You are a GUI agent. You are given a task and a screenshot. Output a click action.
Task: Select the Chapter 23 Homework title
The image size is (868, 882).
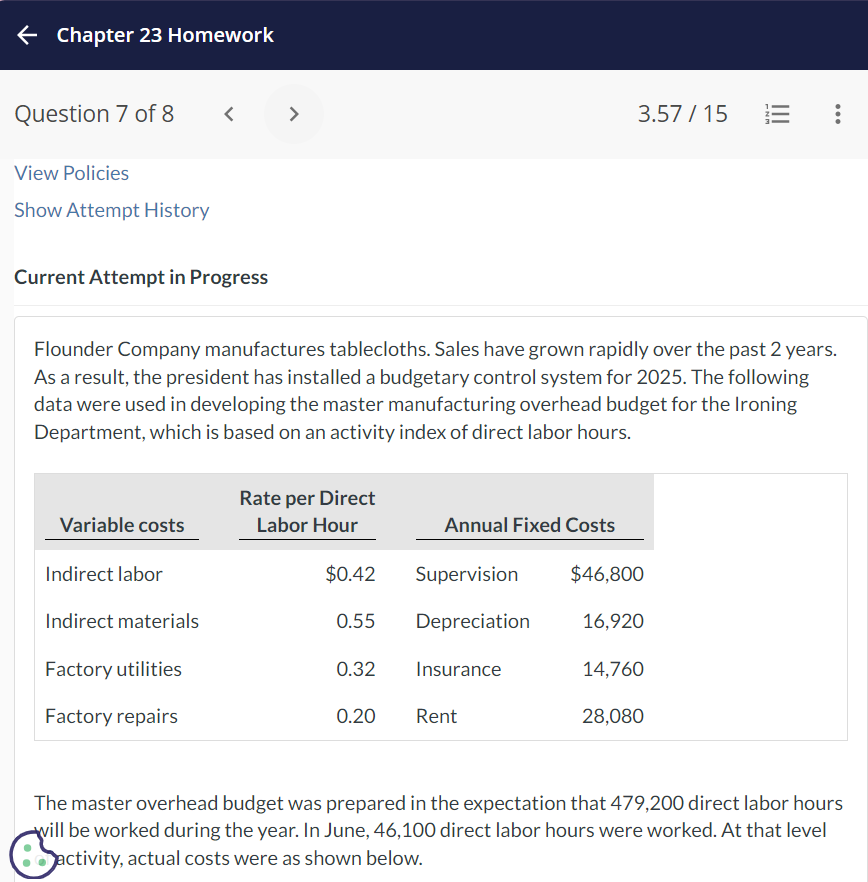(x=166, y=35)
